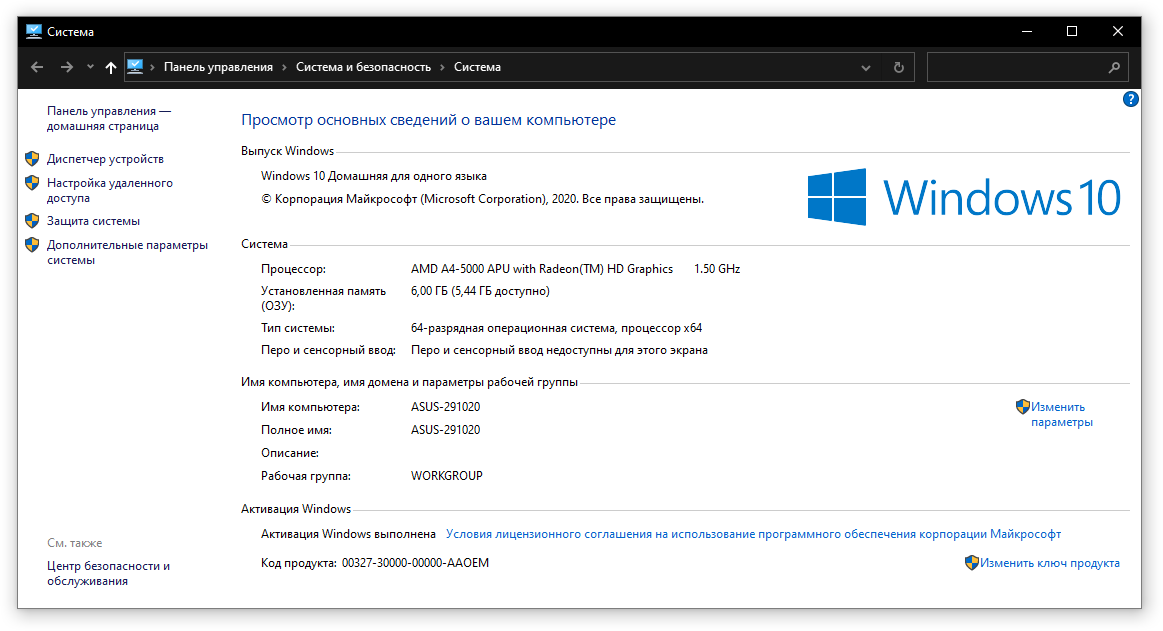
Task: Click the Microsoft Corporation 2020 copyright line
Action: coord(482,199)
